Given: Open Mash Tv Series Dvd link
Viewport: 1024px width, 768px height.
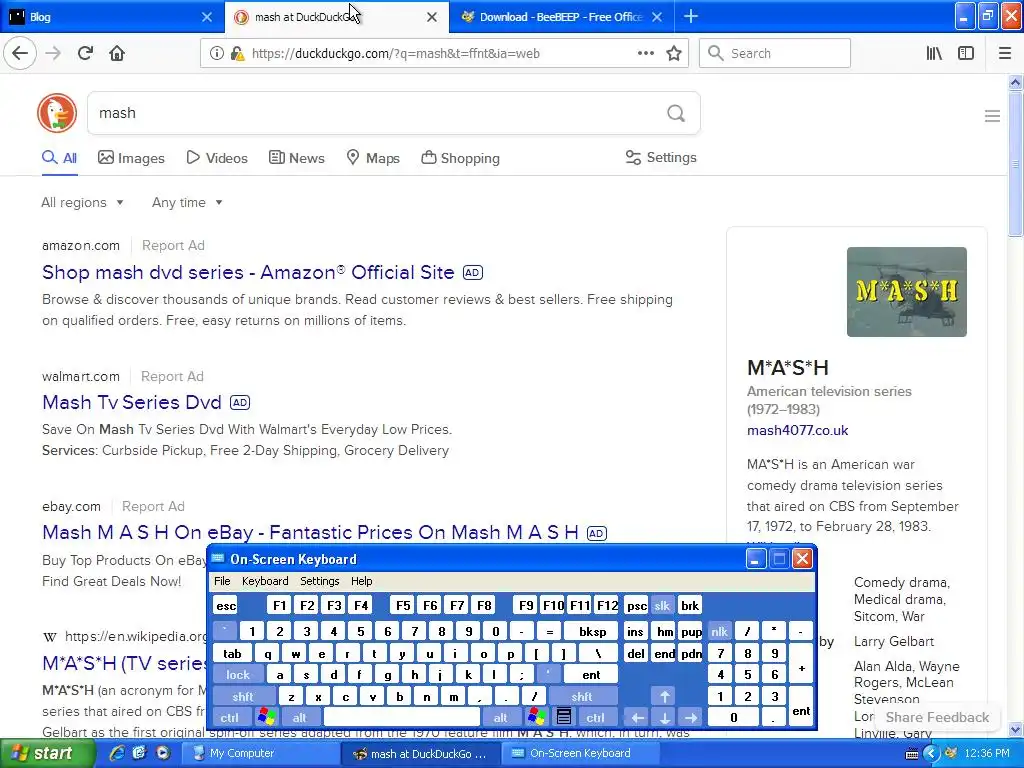Looking at the screenshot, I should (132, 402).
